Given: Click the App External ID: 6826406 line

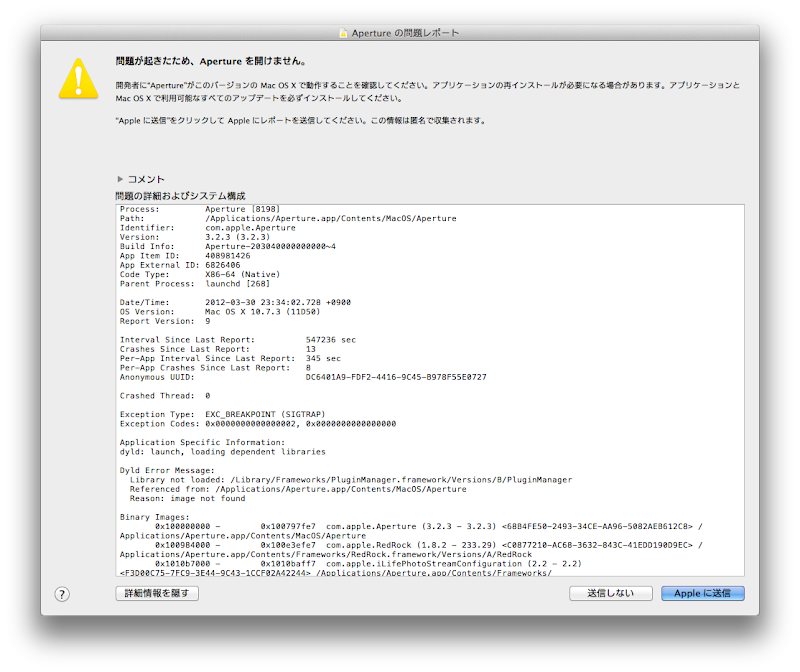Looking at the screenshot, I should [180, 265].
